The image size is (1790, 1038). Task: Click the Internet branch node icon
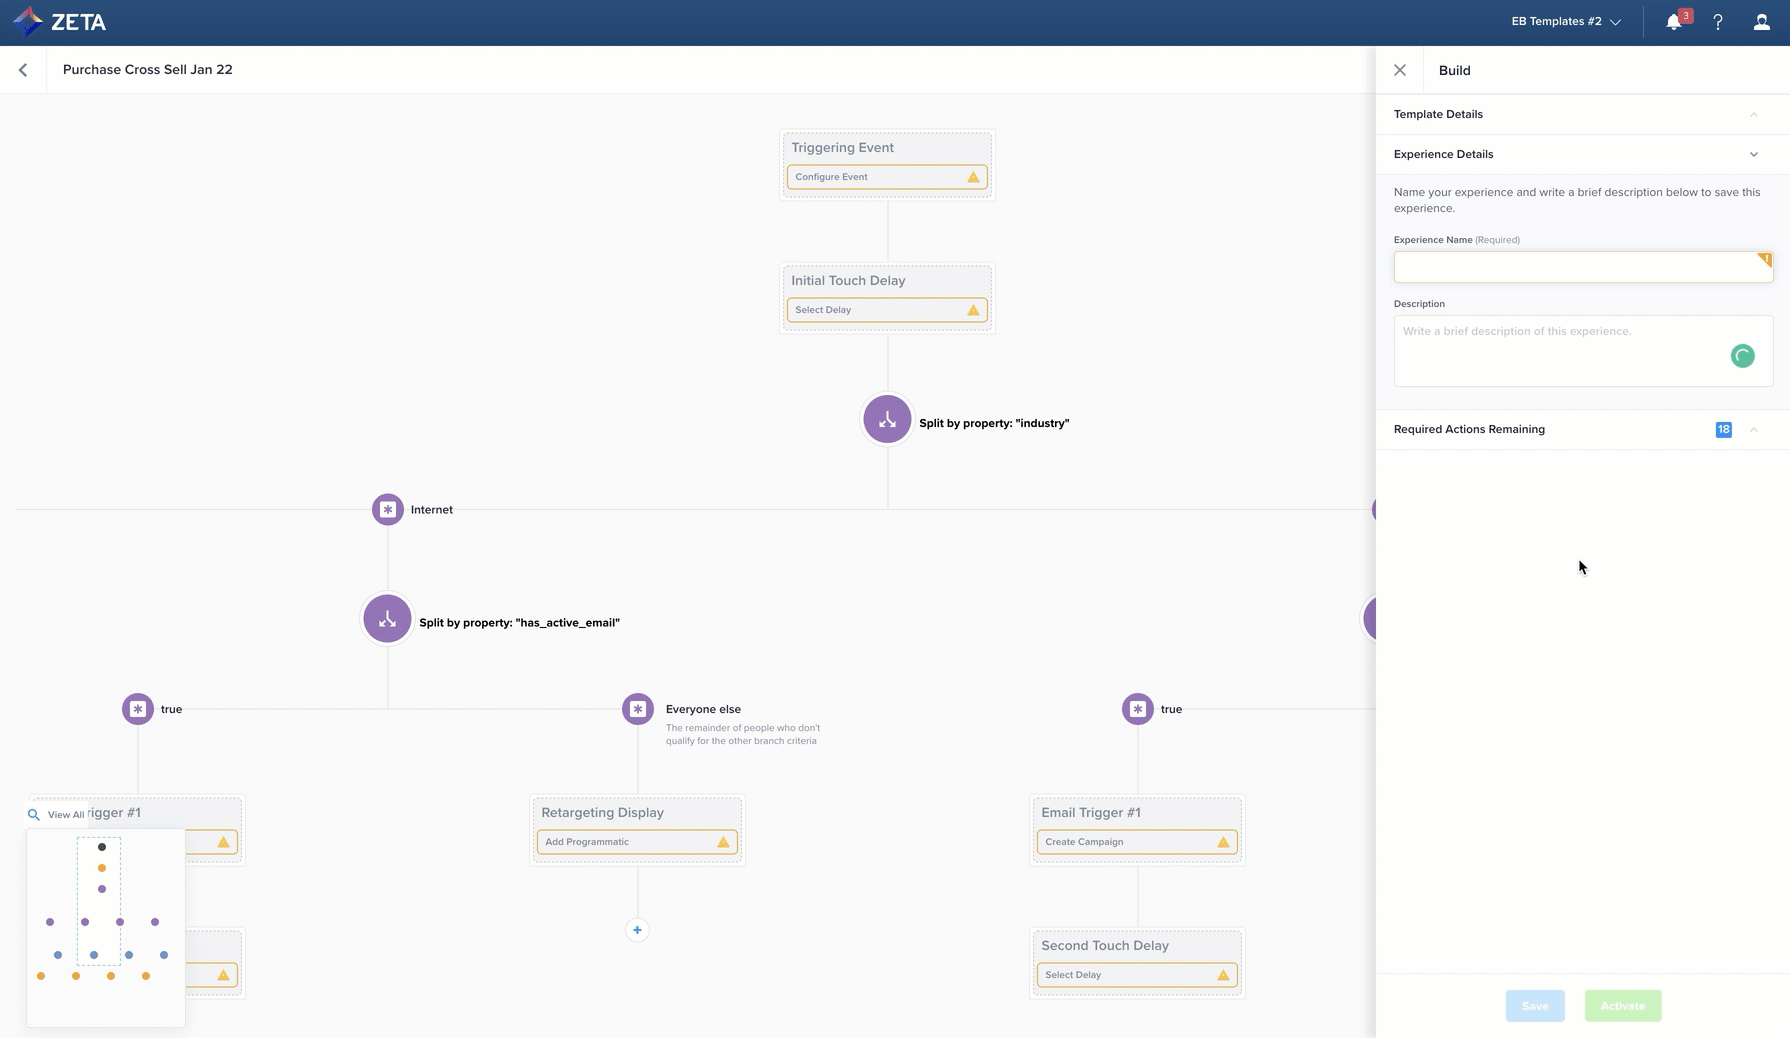(388, 509)
